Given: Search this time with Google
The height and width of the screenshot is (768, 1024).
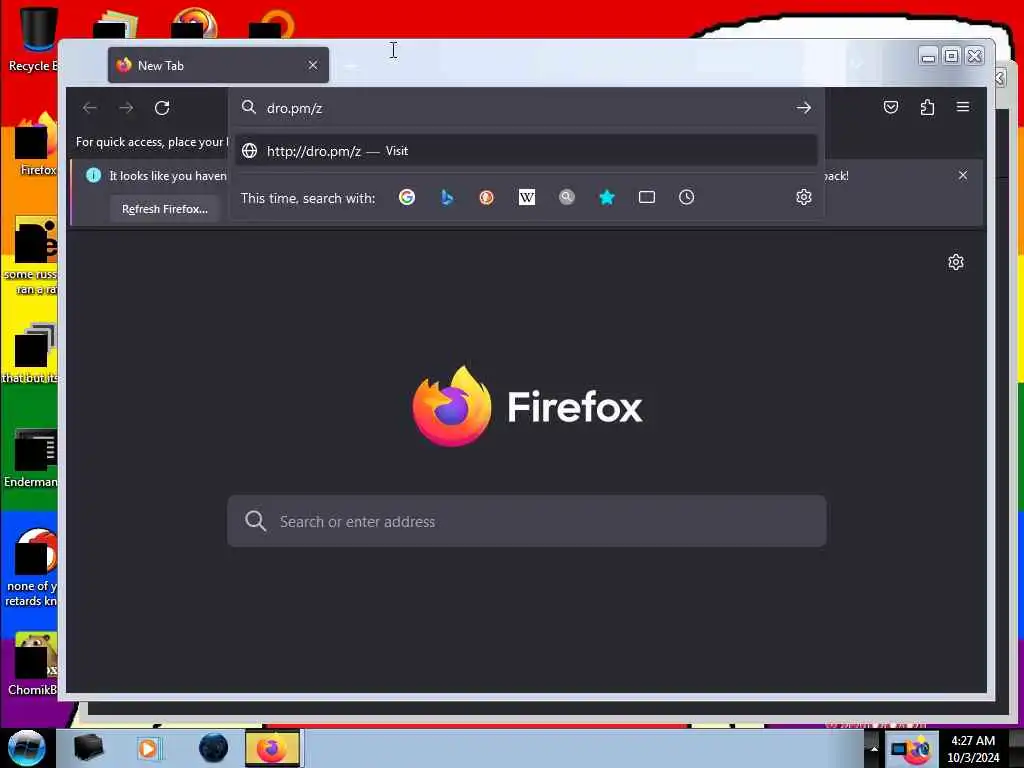Looking at the screenshot, I should click(407, 197).
